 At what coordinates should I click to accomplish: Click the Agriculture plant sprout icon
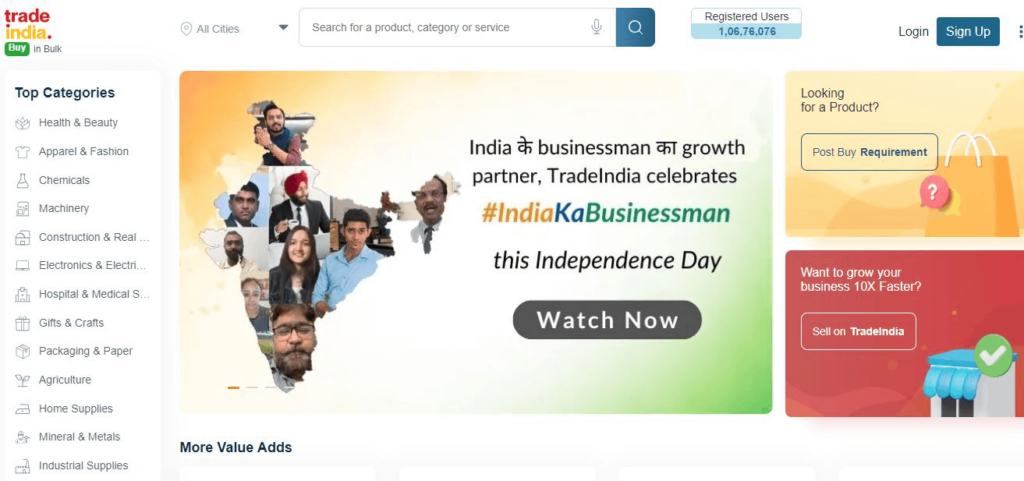pos(23,380)
